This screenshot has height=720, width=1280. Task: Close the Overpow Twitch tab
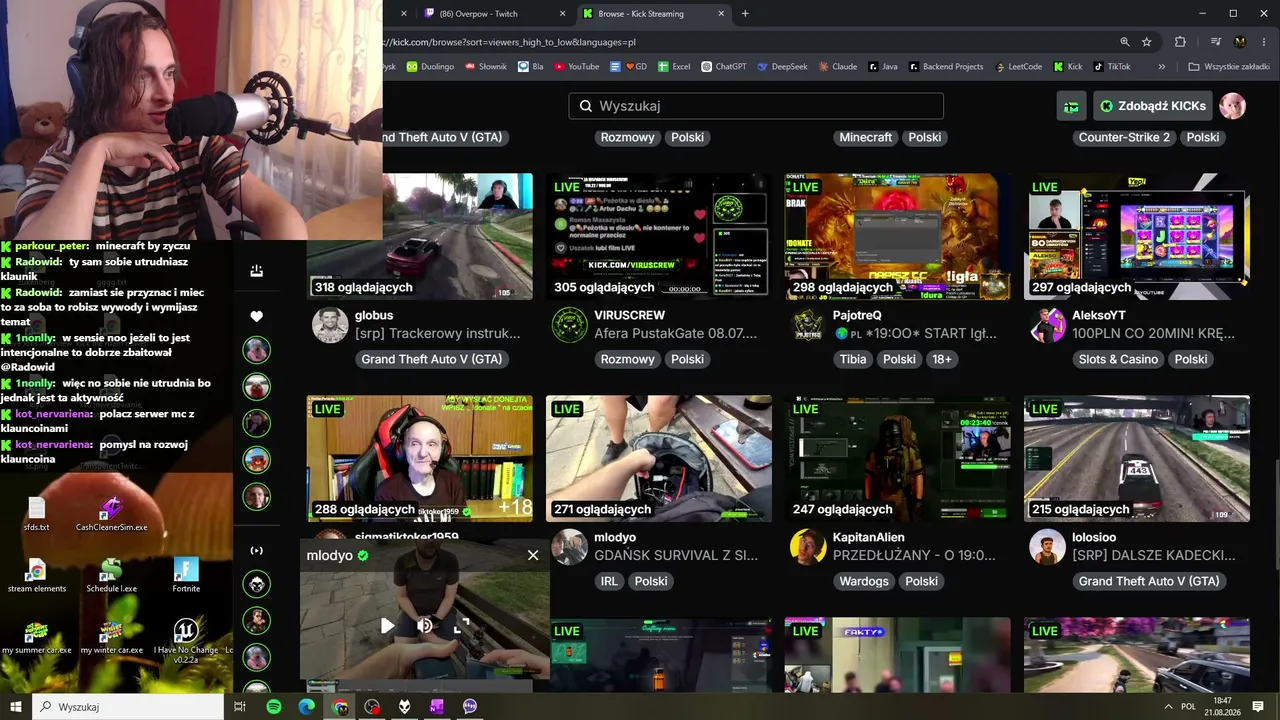pyautogui.click(x=563, y=14)
